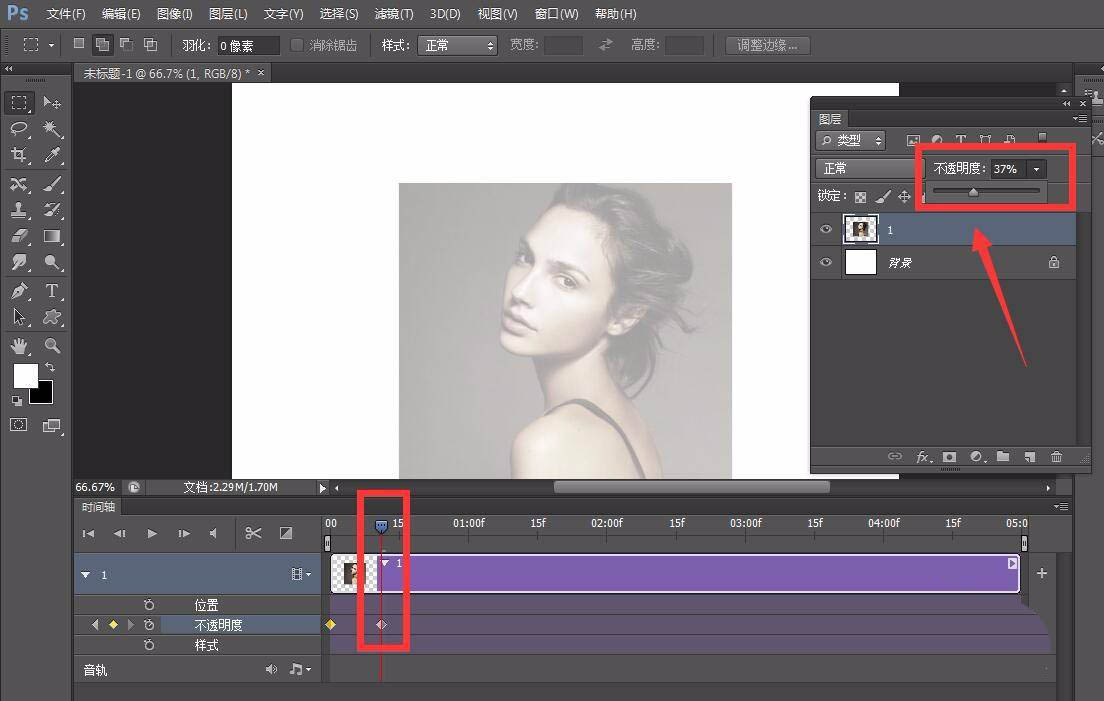Open the 样式 dropdown in options bar

(458, 46)
